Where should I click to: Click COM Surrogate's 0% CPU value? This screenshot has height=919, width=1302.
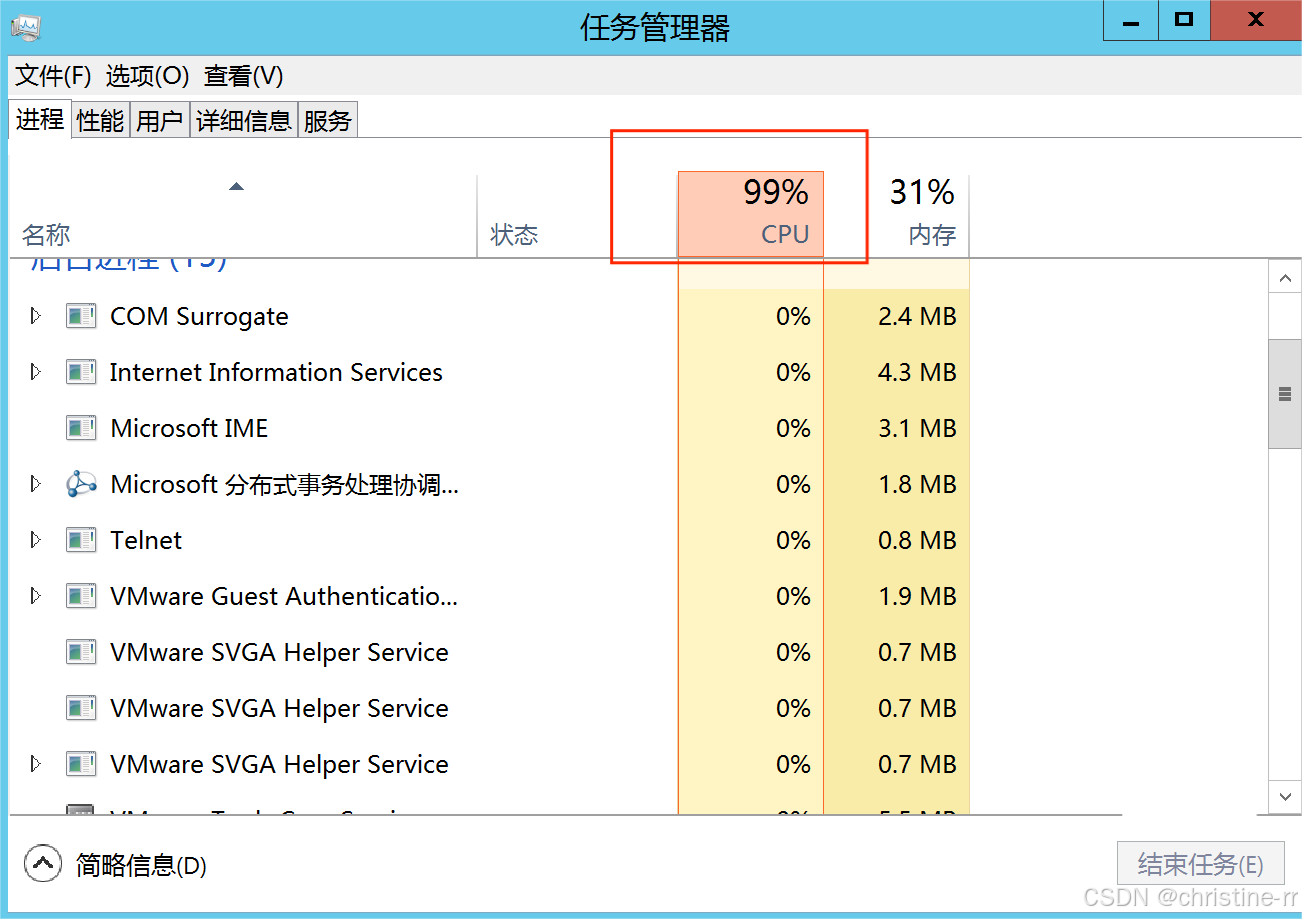tap(793, 317)
